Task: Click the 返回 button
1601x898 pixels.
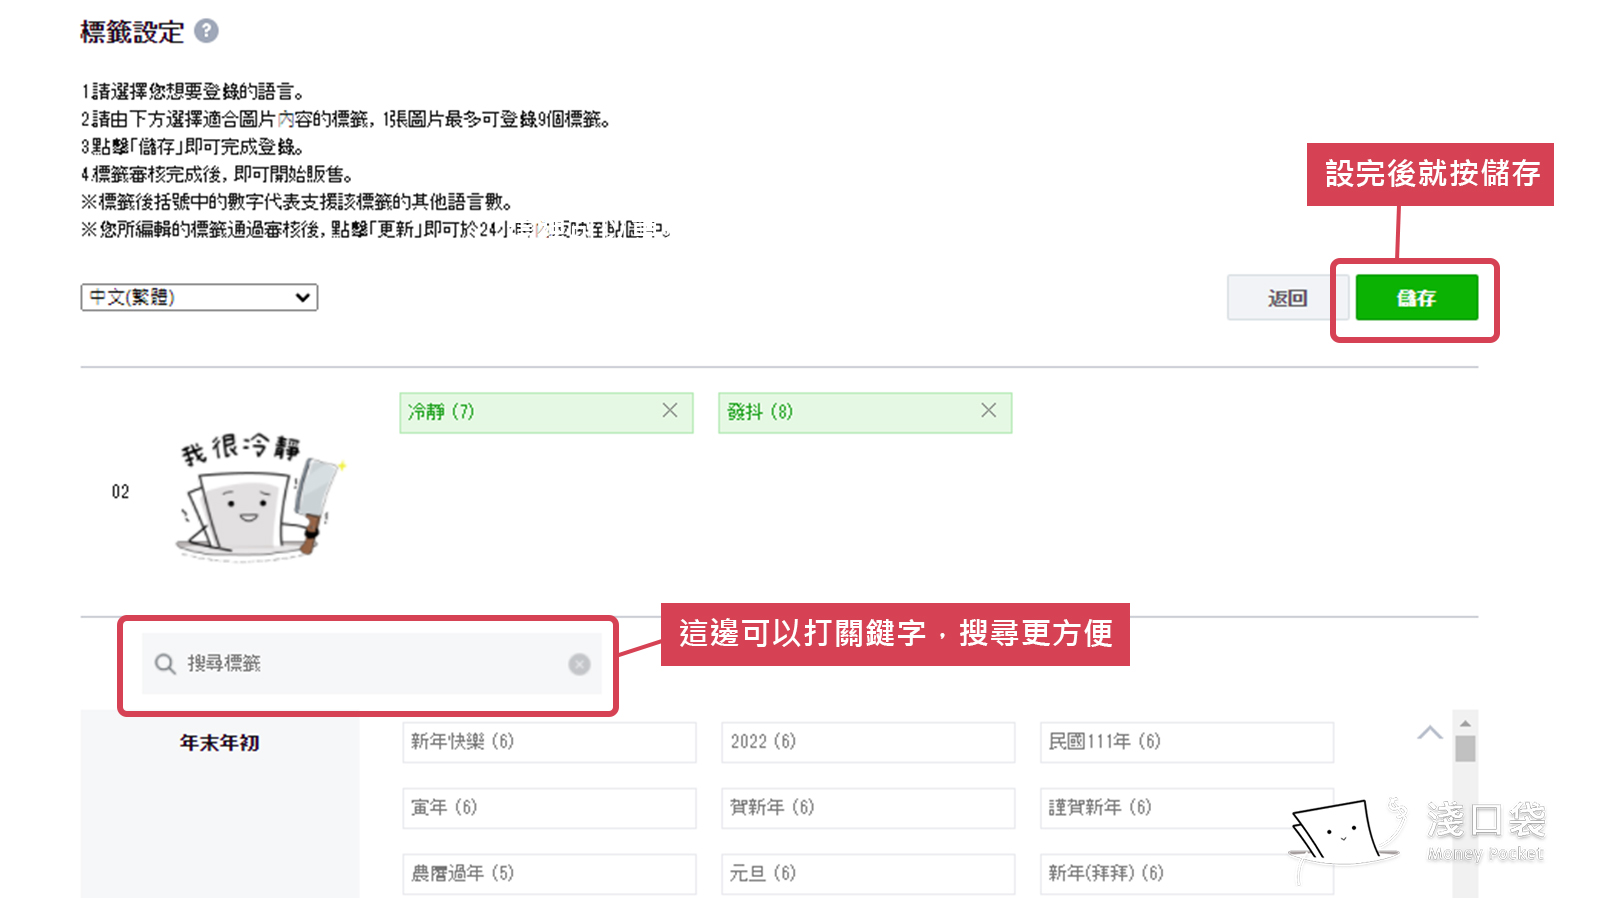Action: [x=1287, y=298]
